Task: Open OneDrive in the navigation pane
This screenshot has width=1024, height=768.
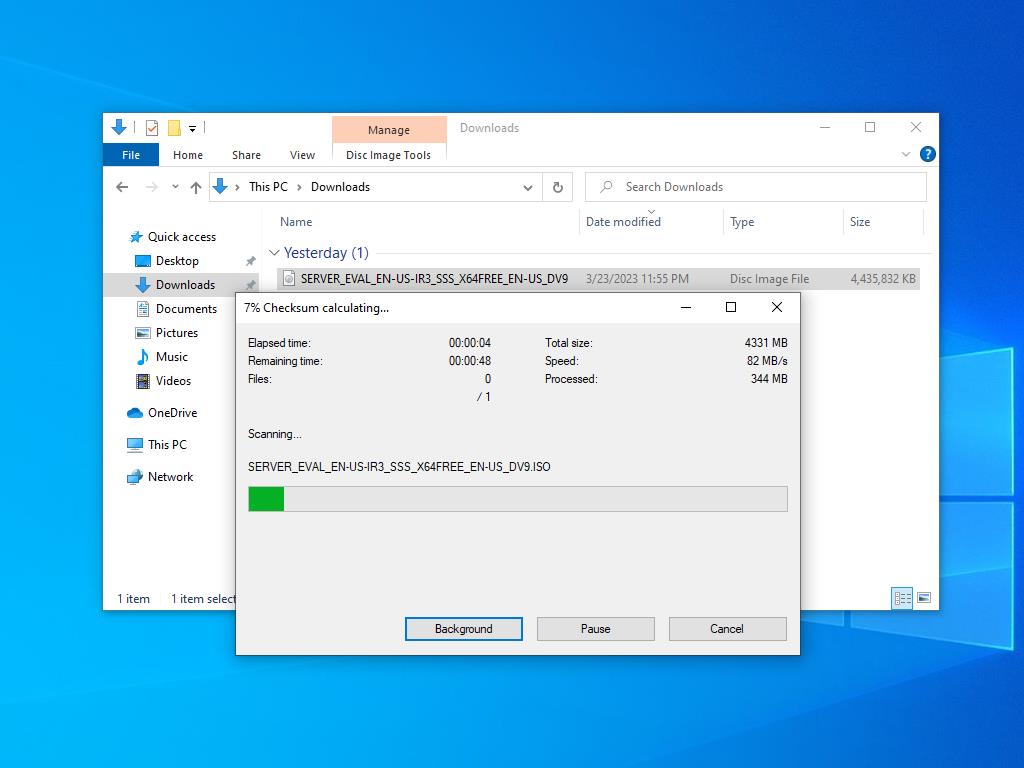Action: click(x=172, y=413)
